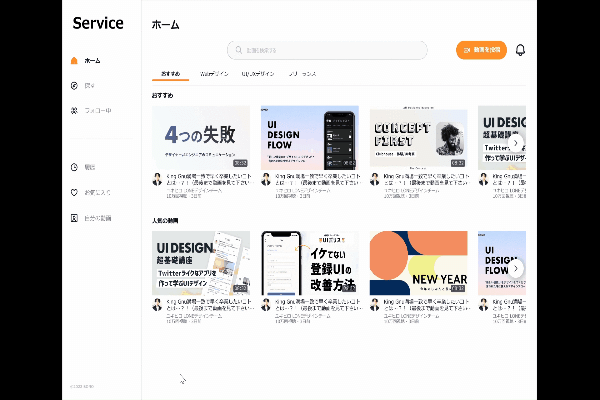Open the 4つの失敗 video thumbnail
This screenshot has height=400, width=600.
pos(201,138)
